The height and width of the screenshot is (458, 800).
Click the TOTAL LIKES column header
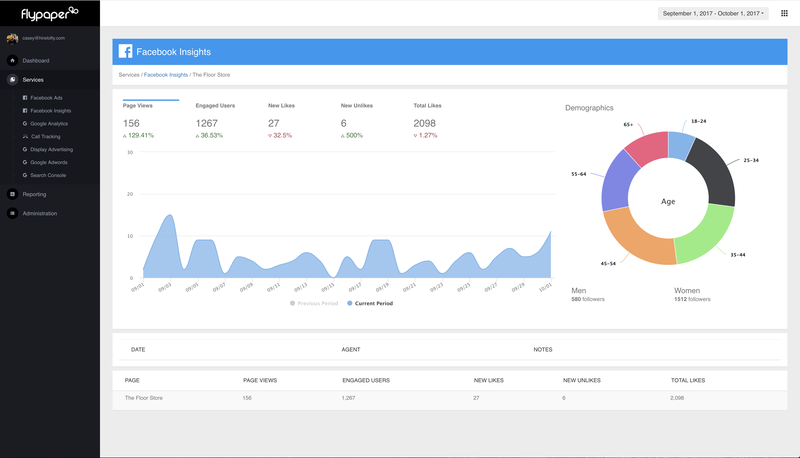688,380
